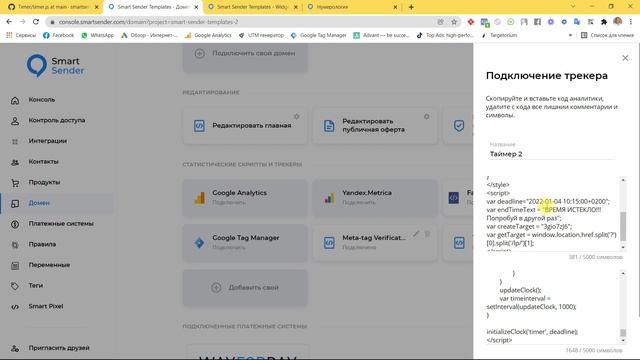640x360 pixels.
Task: Open Facebook bookmark
Action: (x=58, y=36)
